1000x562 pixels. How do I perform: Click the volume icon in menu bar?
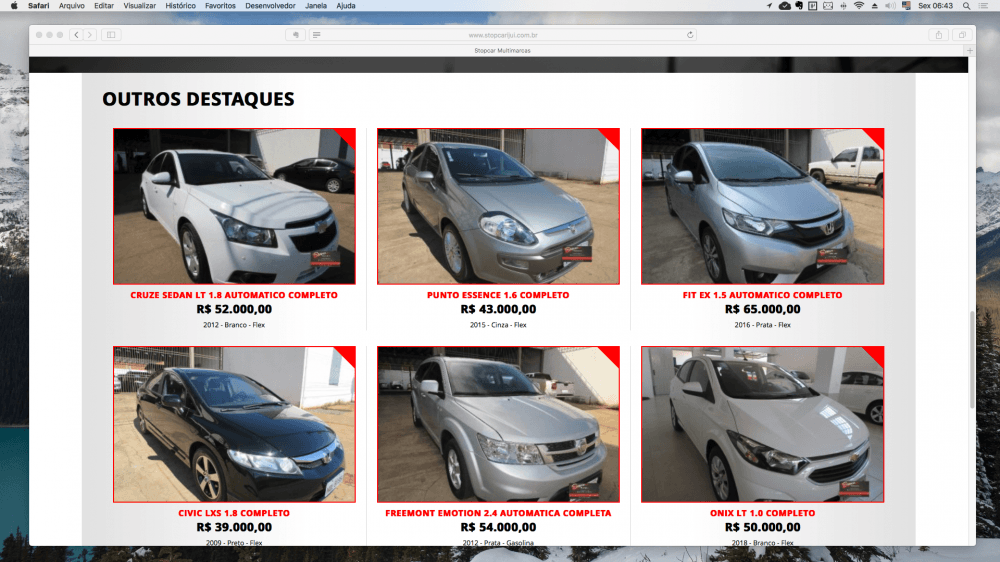pos(890,6)
